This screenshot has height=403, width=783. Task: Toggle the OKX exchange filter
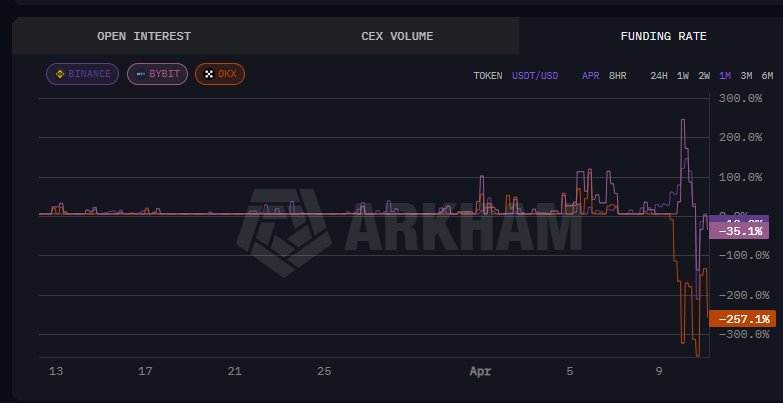220,74
